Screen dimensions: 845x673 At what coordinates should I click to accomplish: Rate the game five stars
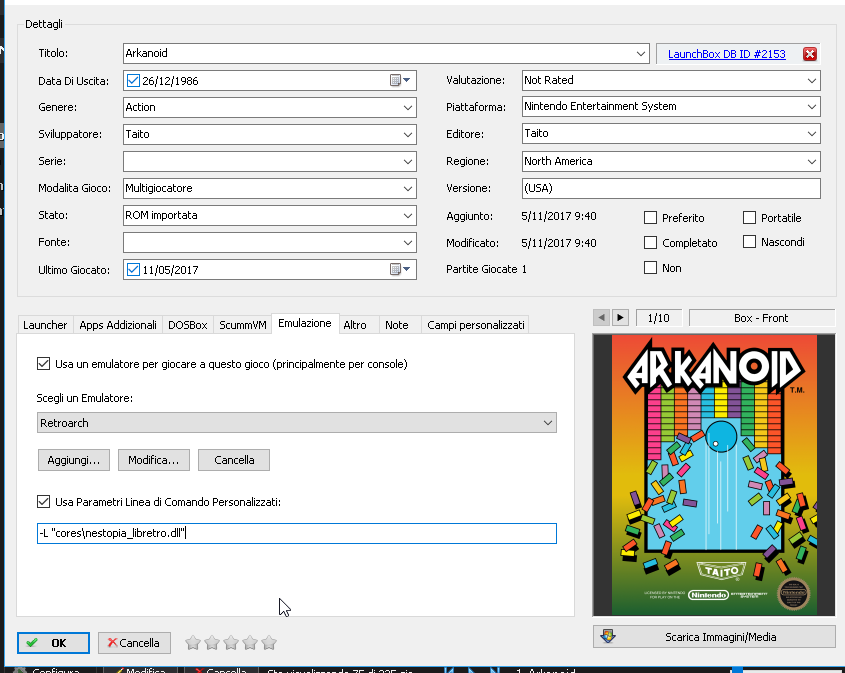click(x=269, y=642)
